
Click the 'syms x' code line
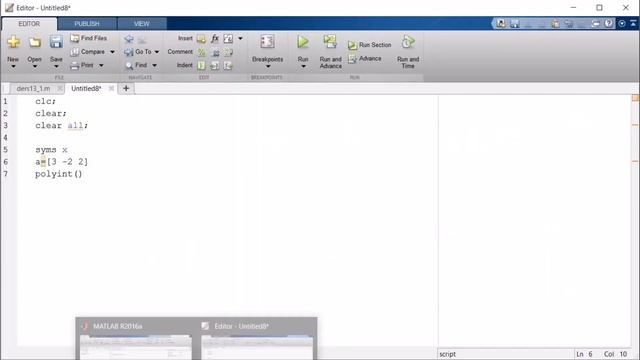pos(51,150)
